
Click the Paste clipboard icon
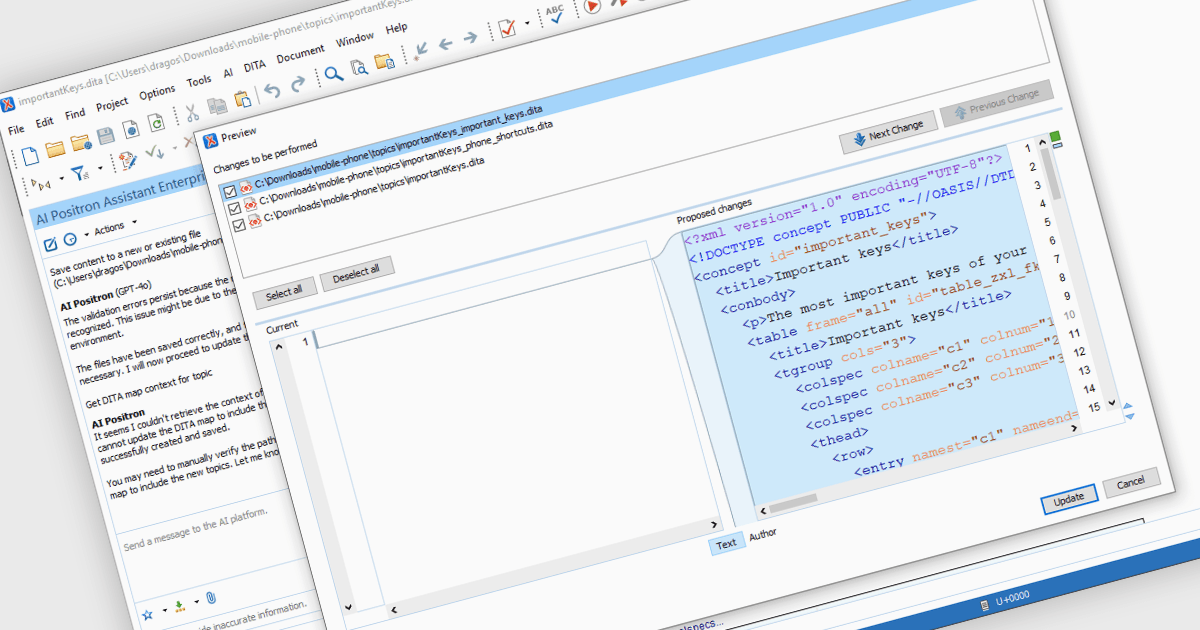tap(241, 100)
